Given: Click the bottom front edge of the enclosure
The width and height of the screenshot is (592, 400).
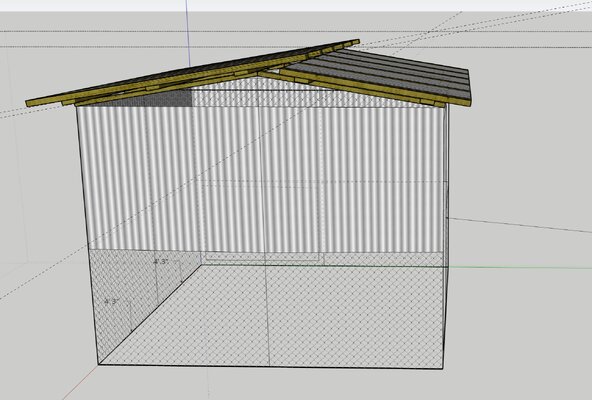Looking at the screenshot, I should coord(271,366).
